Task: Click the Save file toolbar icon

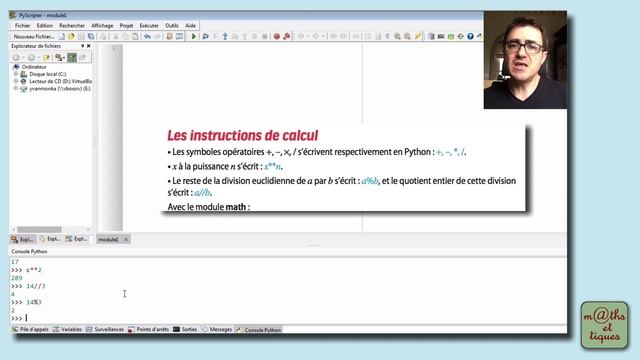Action: (81, 36)
